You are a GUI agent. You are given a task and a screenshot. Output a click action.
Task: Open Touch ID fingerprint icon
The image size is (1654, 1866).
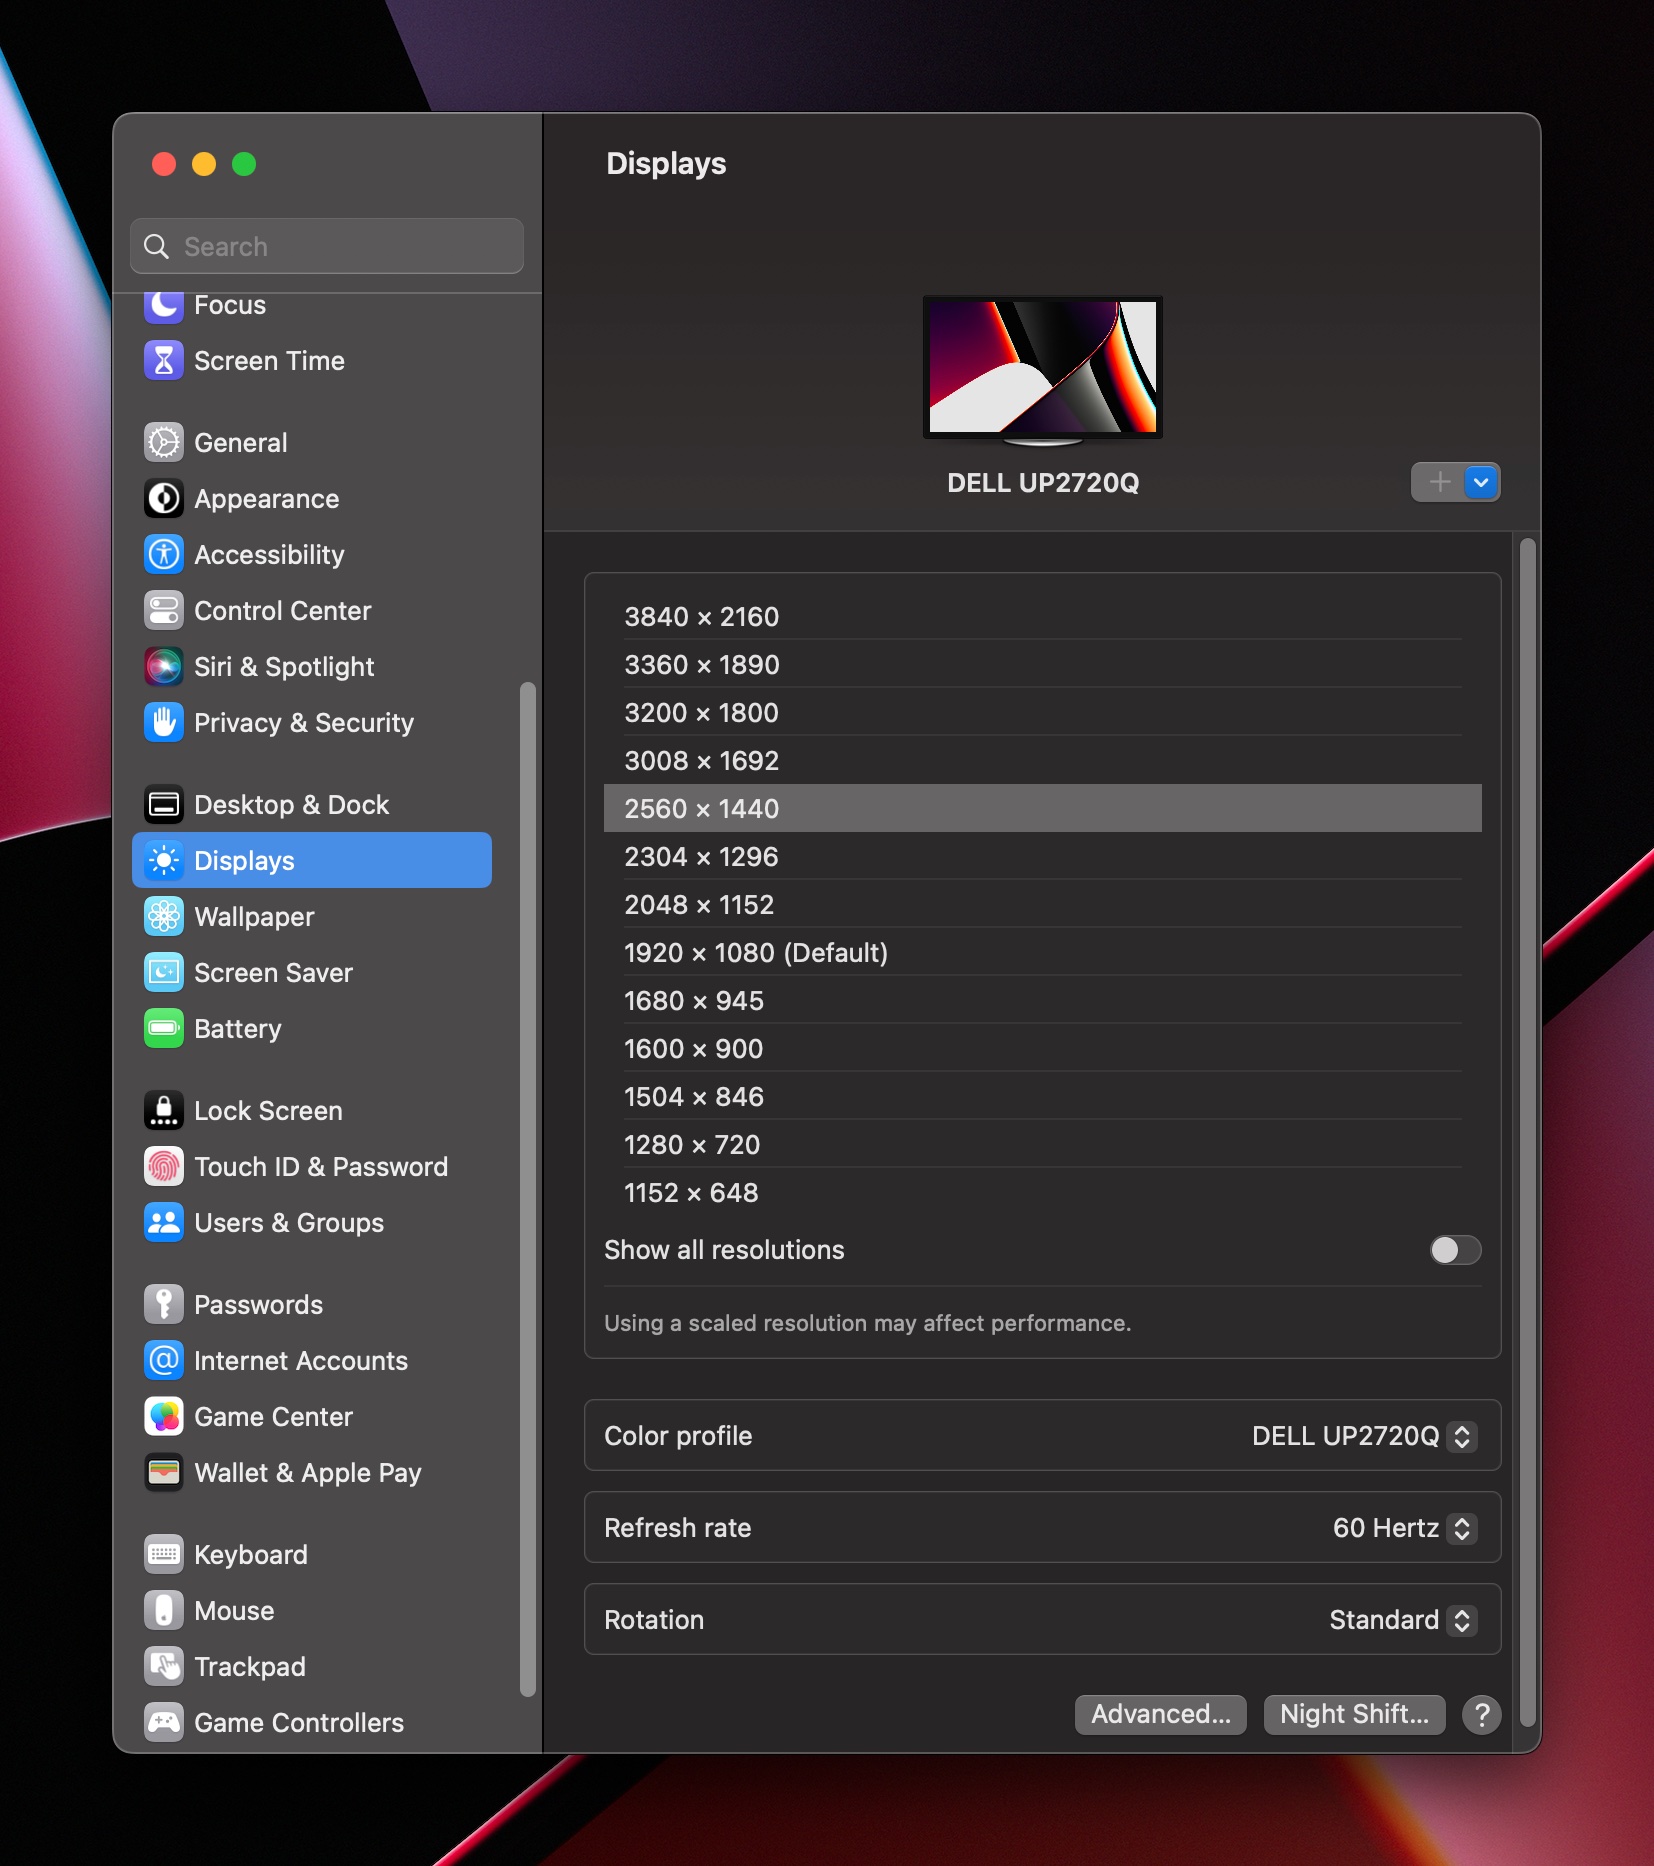tap(164, 1167)
